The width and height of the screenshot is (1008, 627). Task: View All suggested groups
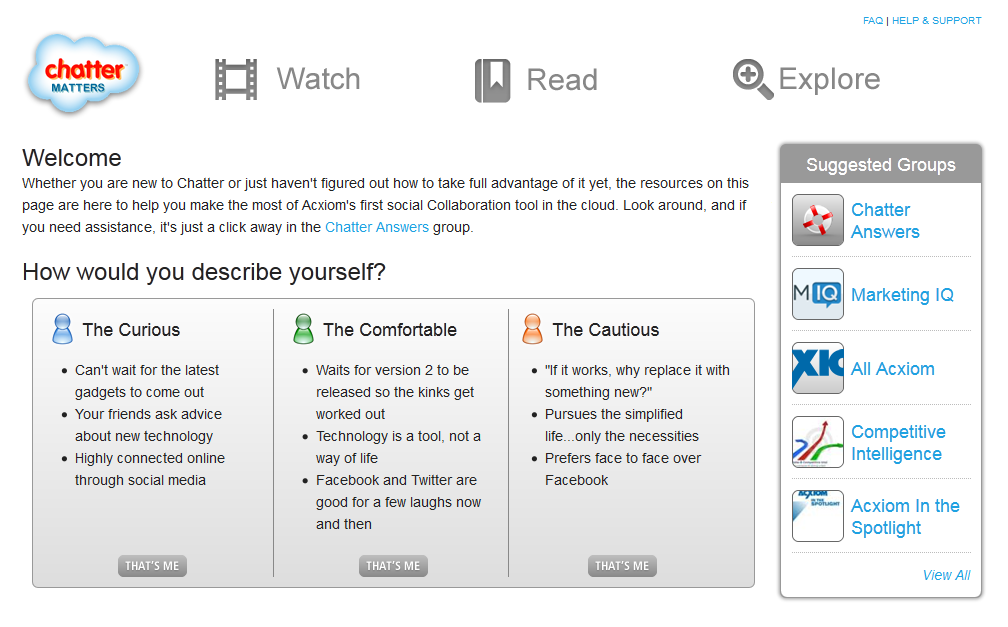pyautogui.click(x=946, y=575)
